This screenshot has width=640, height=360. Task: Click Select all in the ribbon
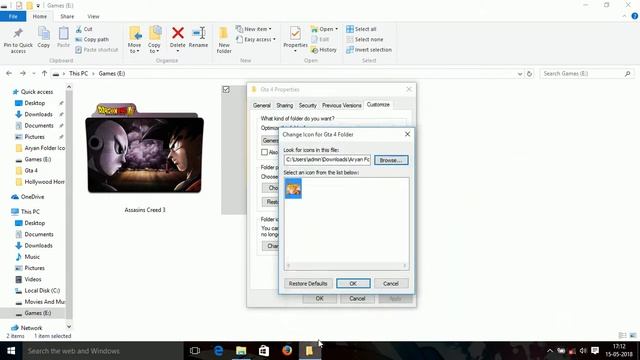click(361, 29)
